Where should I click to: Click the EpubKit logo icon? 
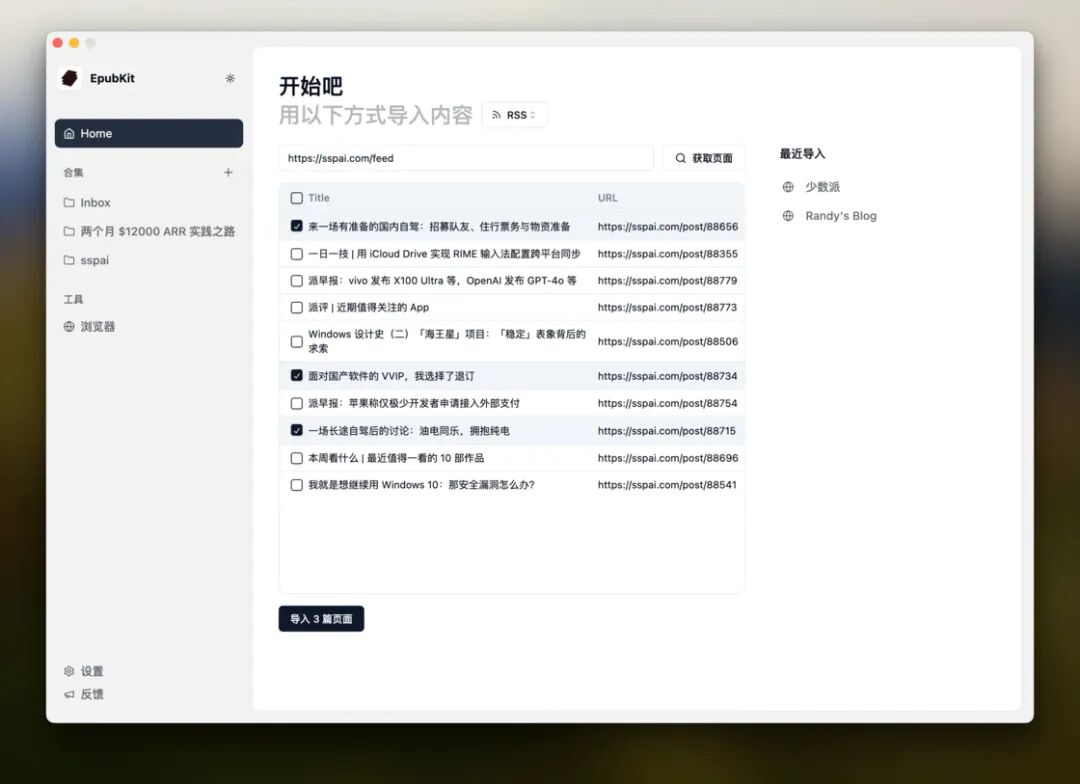tap(70, 78)
